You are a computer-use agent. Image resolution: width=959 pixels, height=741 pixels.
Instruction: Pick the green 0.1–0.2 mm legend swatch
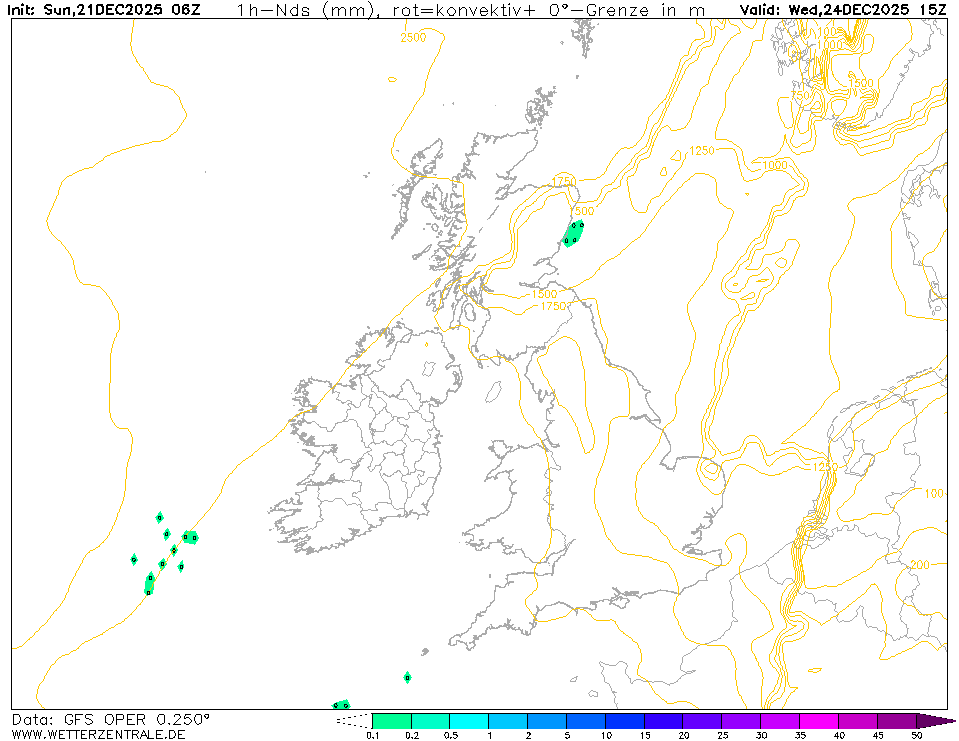pyautogui.click(x=391, y=721)
